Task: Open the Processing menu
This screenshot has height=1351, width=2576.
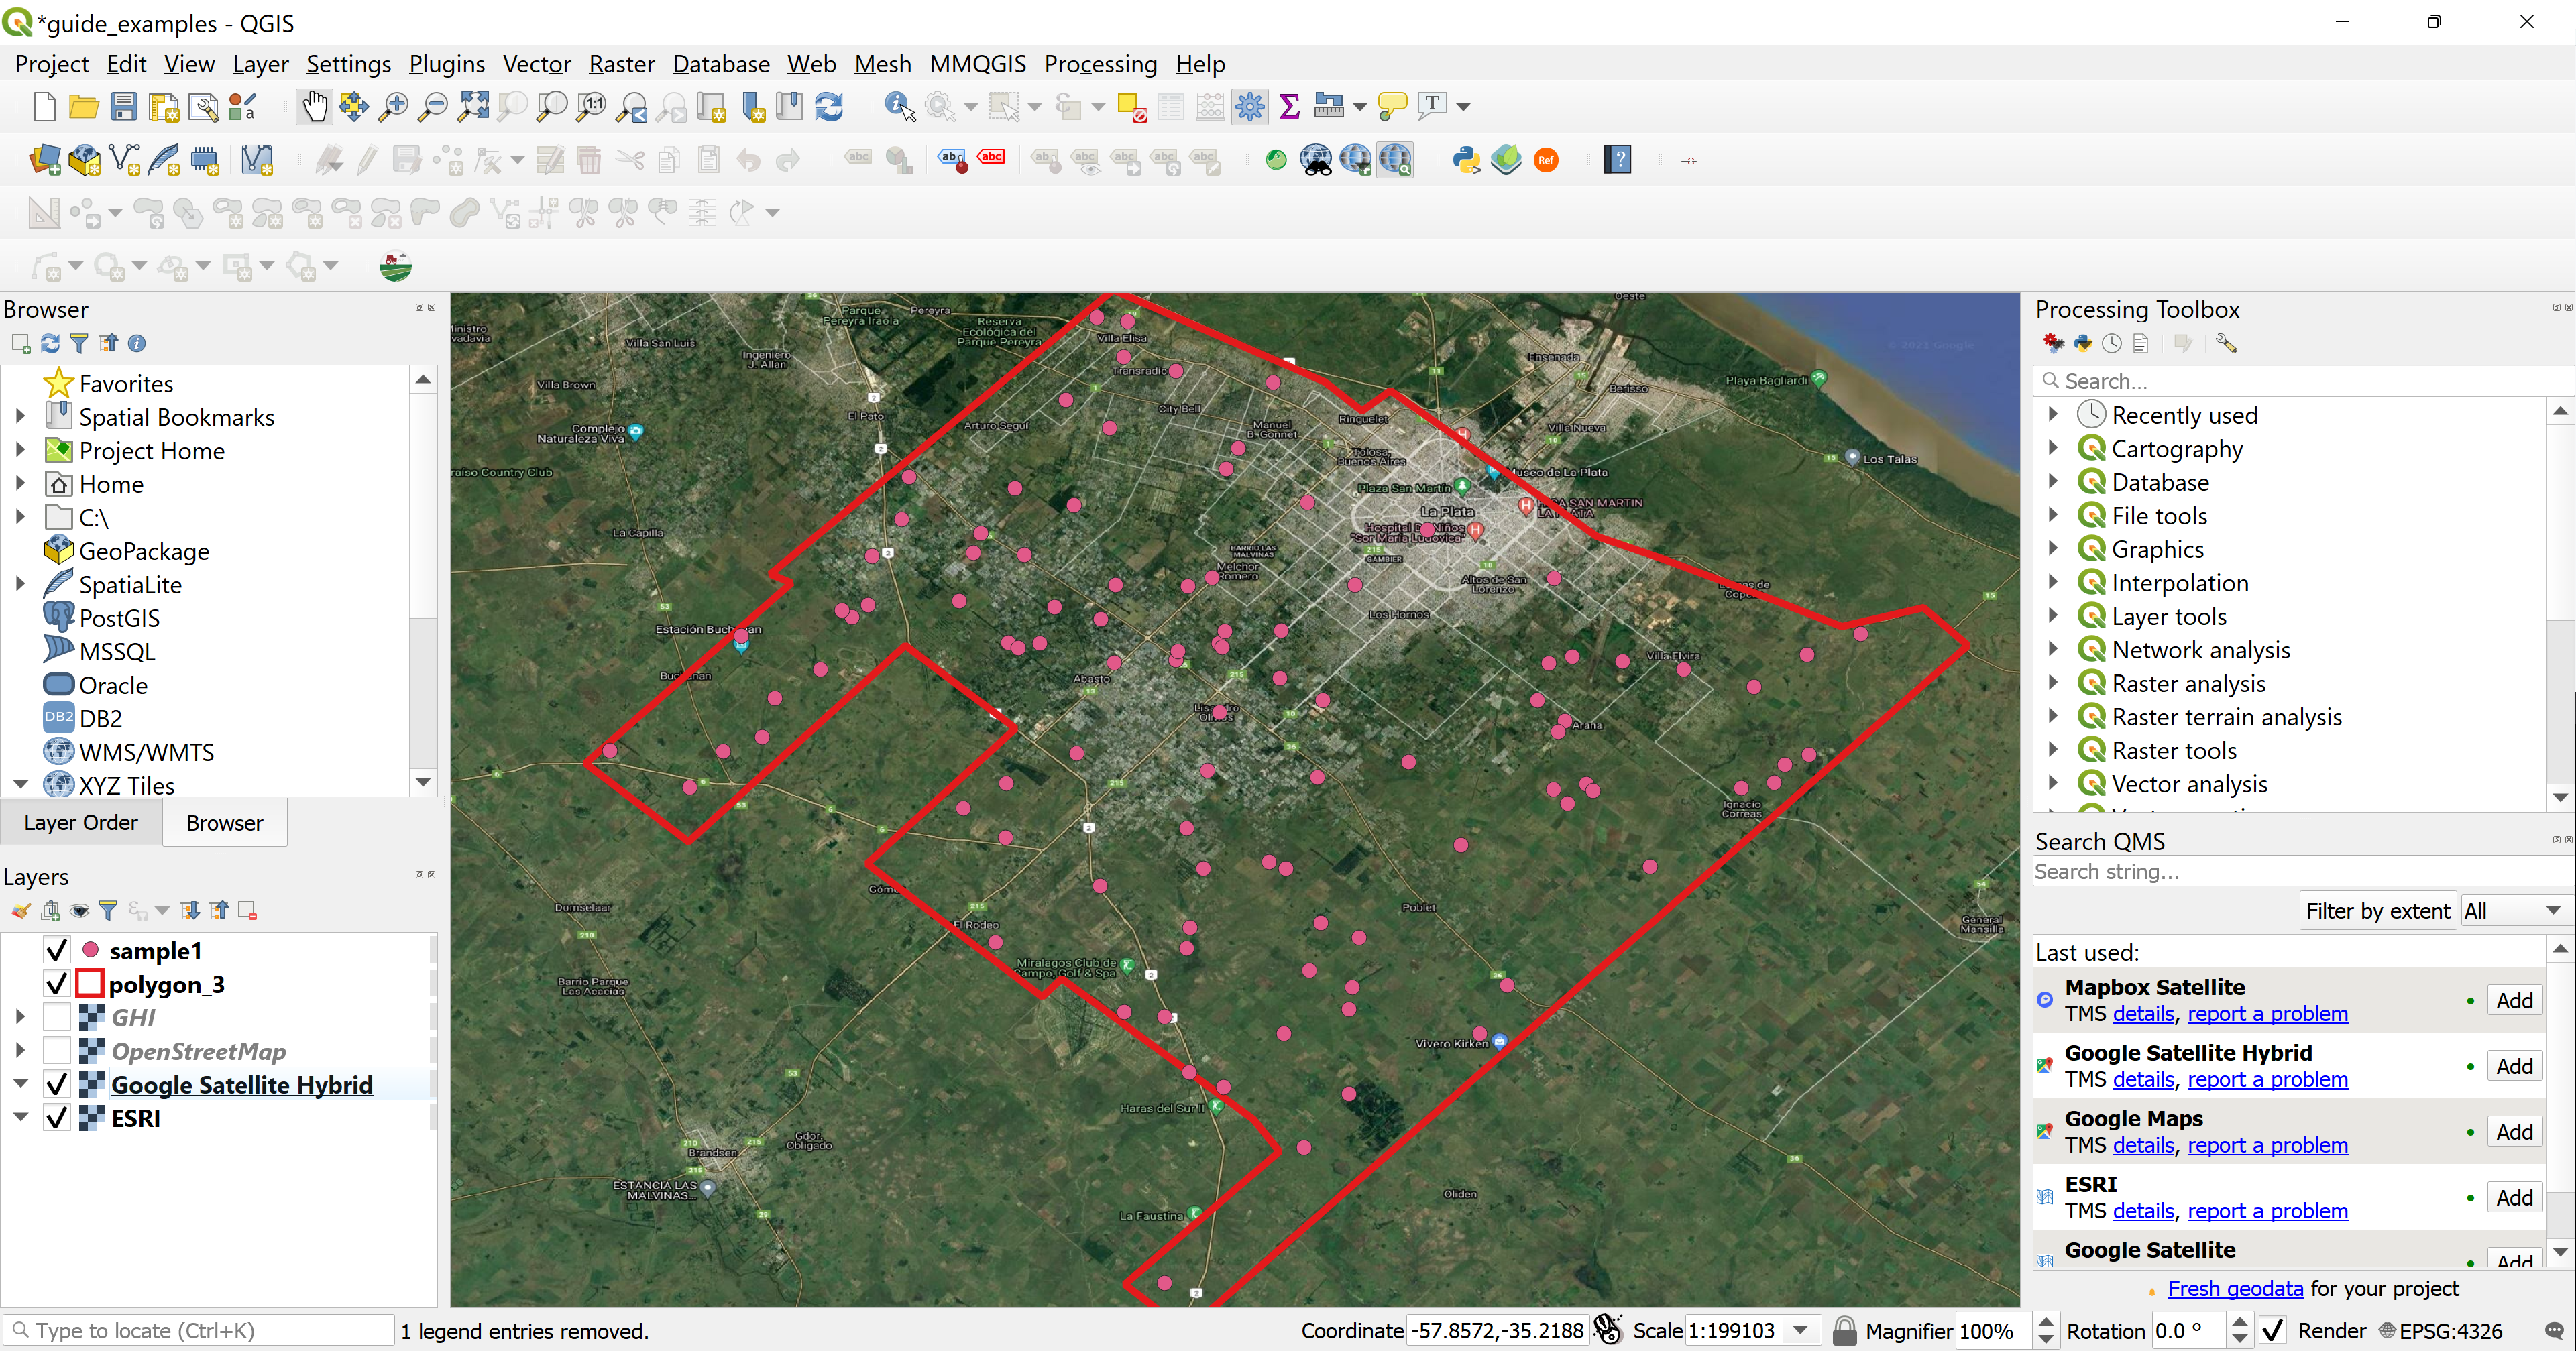Action: pos(1100,64)
